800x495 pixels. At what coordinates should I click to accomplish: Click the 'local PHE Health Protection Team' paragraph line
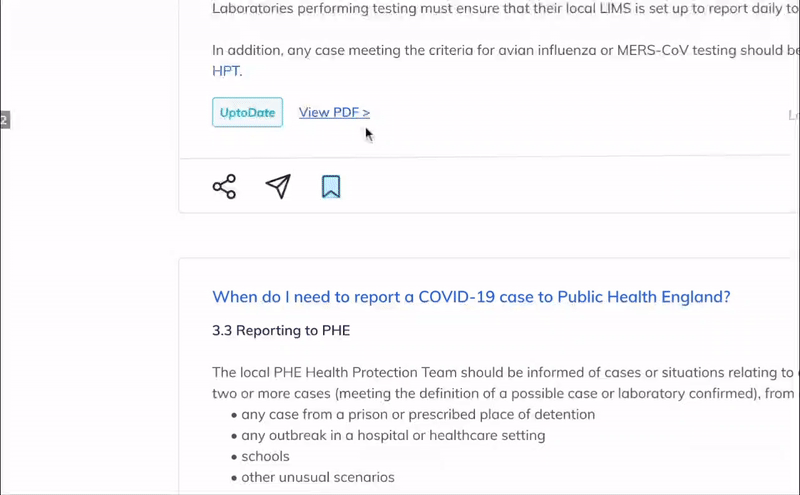506,373
